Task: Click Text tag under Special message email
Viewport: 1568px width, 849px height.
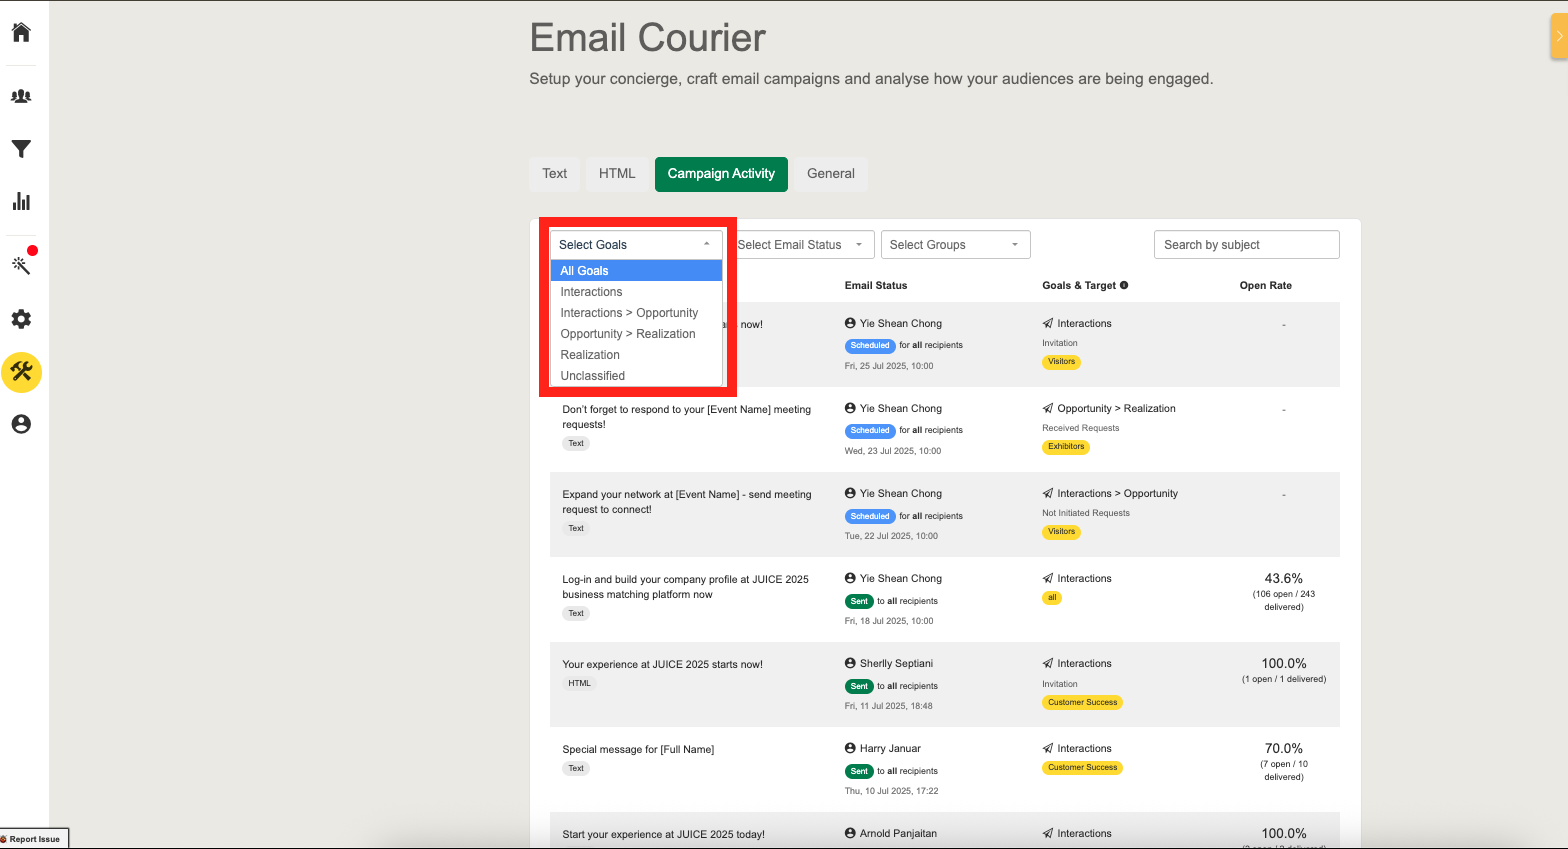Action: (x=576, y=769)
